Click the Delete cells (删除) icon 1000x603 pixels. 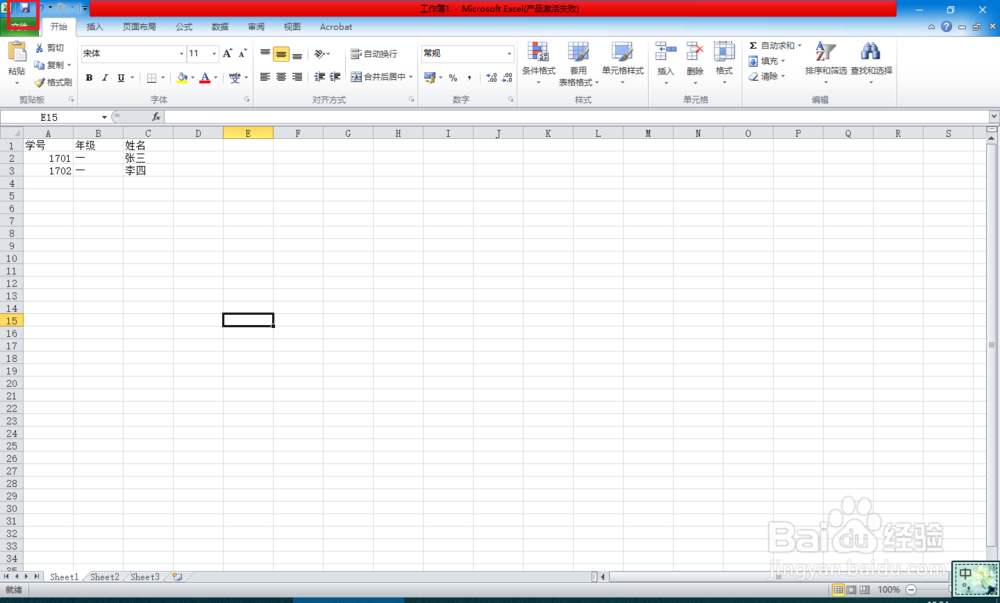tap(695, 52)
